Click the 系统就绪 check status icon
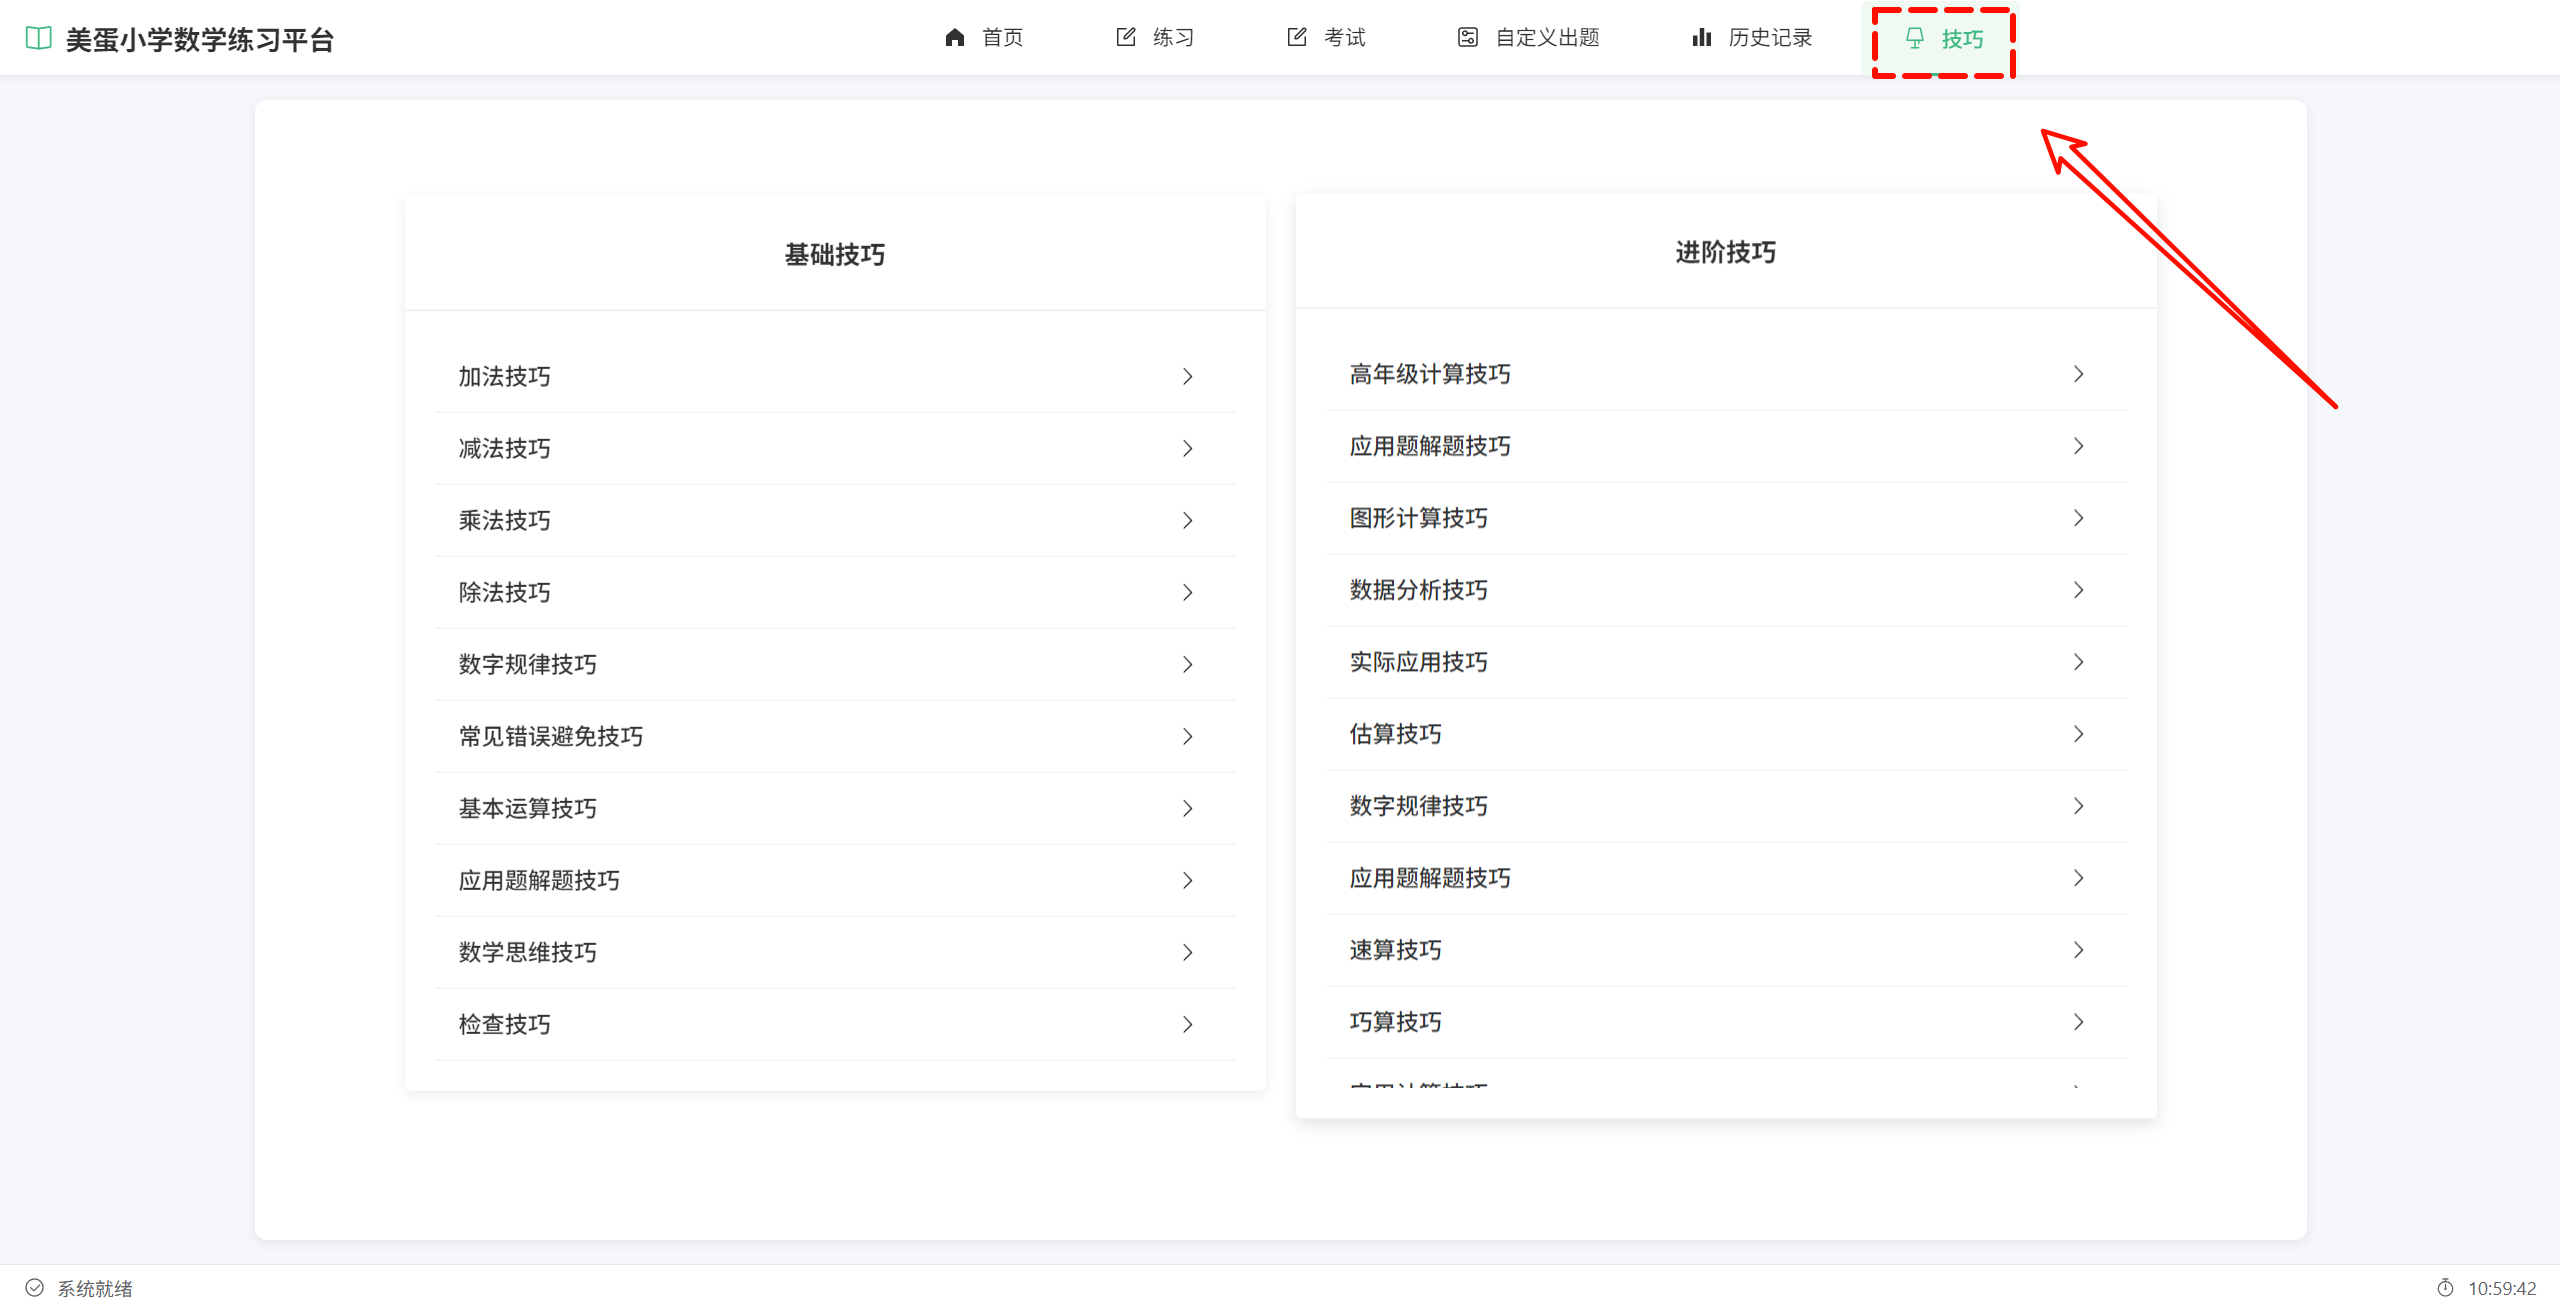This screenshot has width=2560, height=1308. (x=35, y=1288)
